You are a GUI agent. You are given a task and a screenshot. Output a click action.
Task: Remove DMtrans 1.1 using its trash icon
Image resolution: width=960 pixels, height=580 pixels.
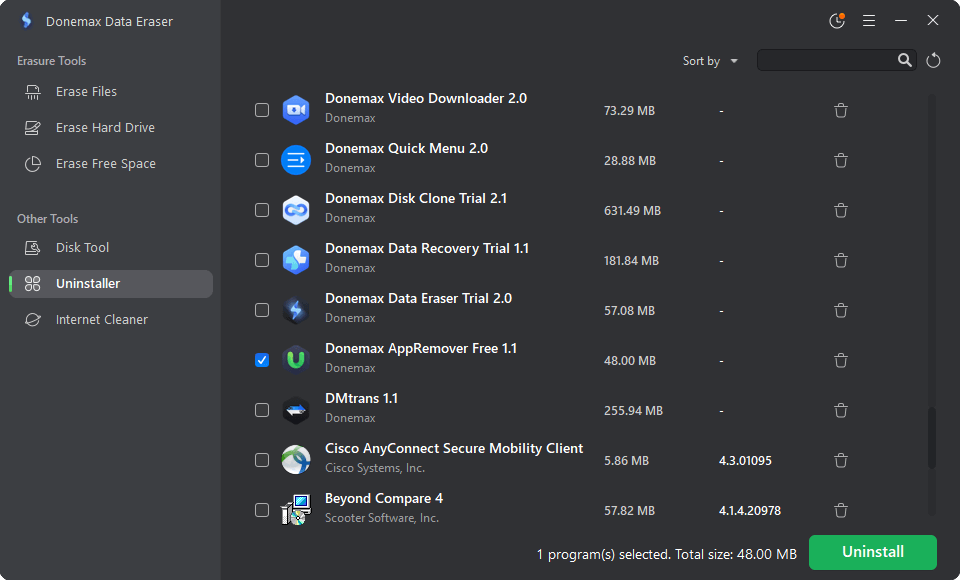point(841,410)
